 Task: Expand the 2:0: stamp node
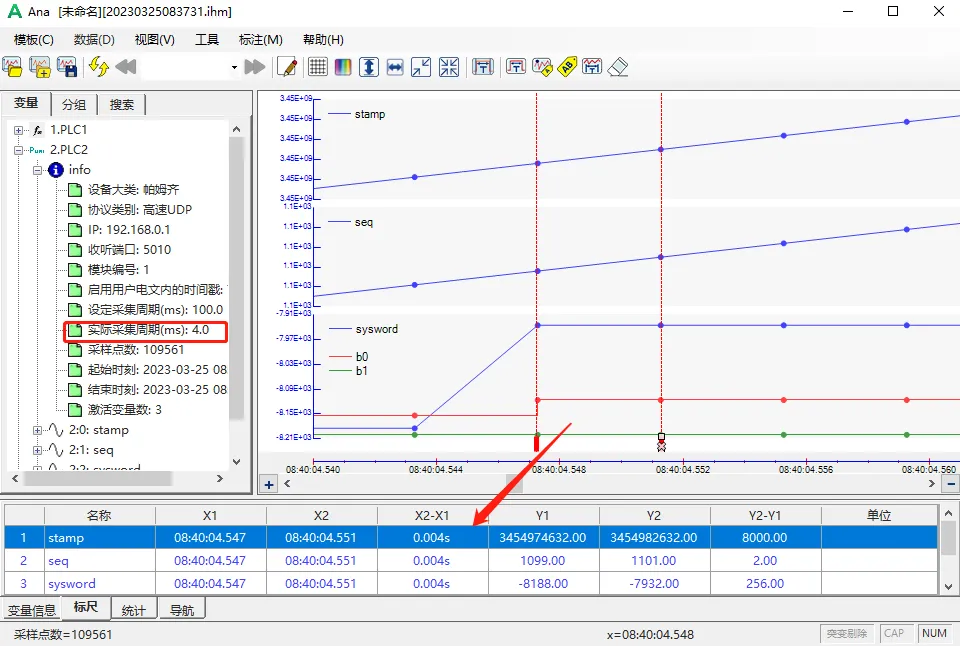click(x=37, y=430)
